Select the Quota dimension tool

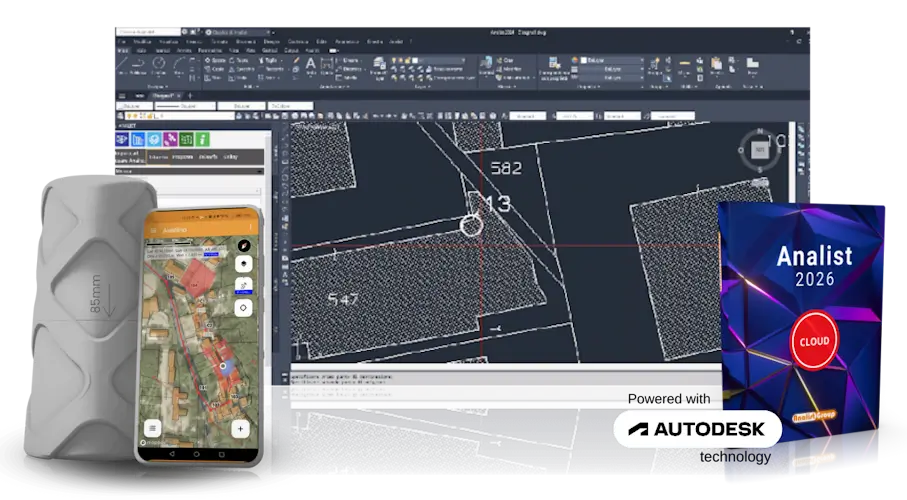327,66
